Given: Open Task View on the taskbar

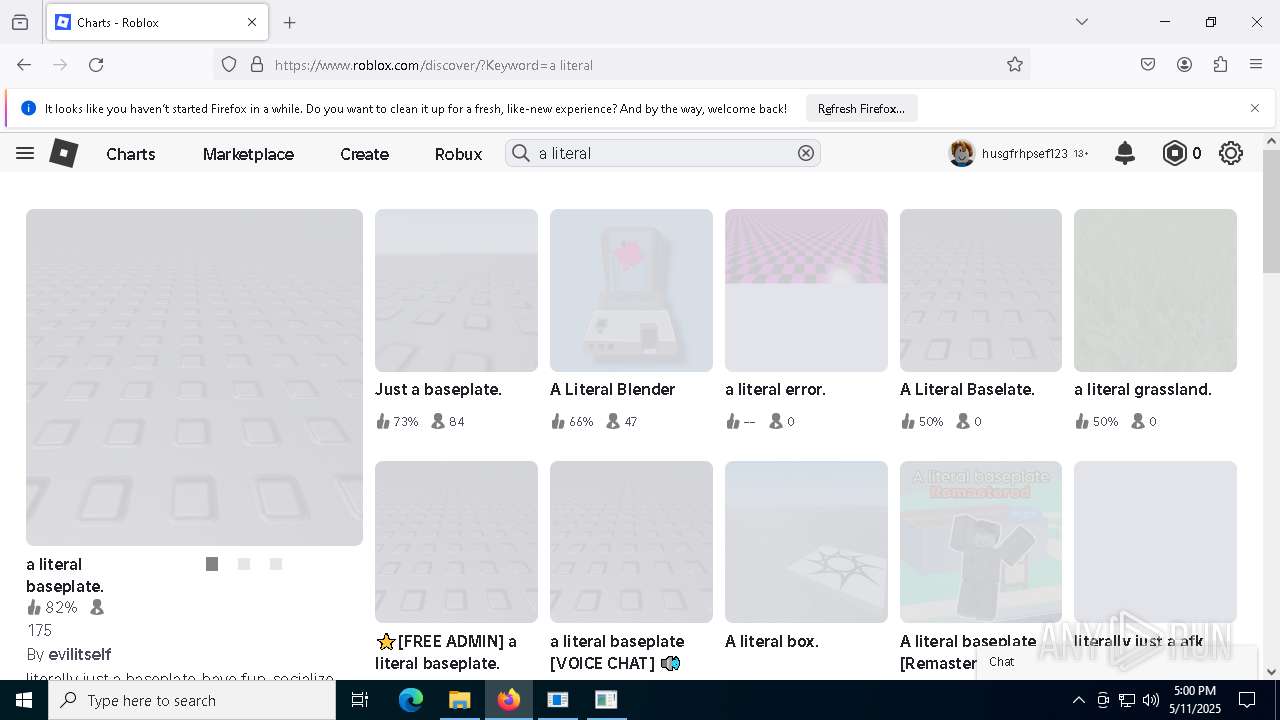Looking at the screenshot, I should pyautogui.click(x=360, y=700).
